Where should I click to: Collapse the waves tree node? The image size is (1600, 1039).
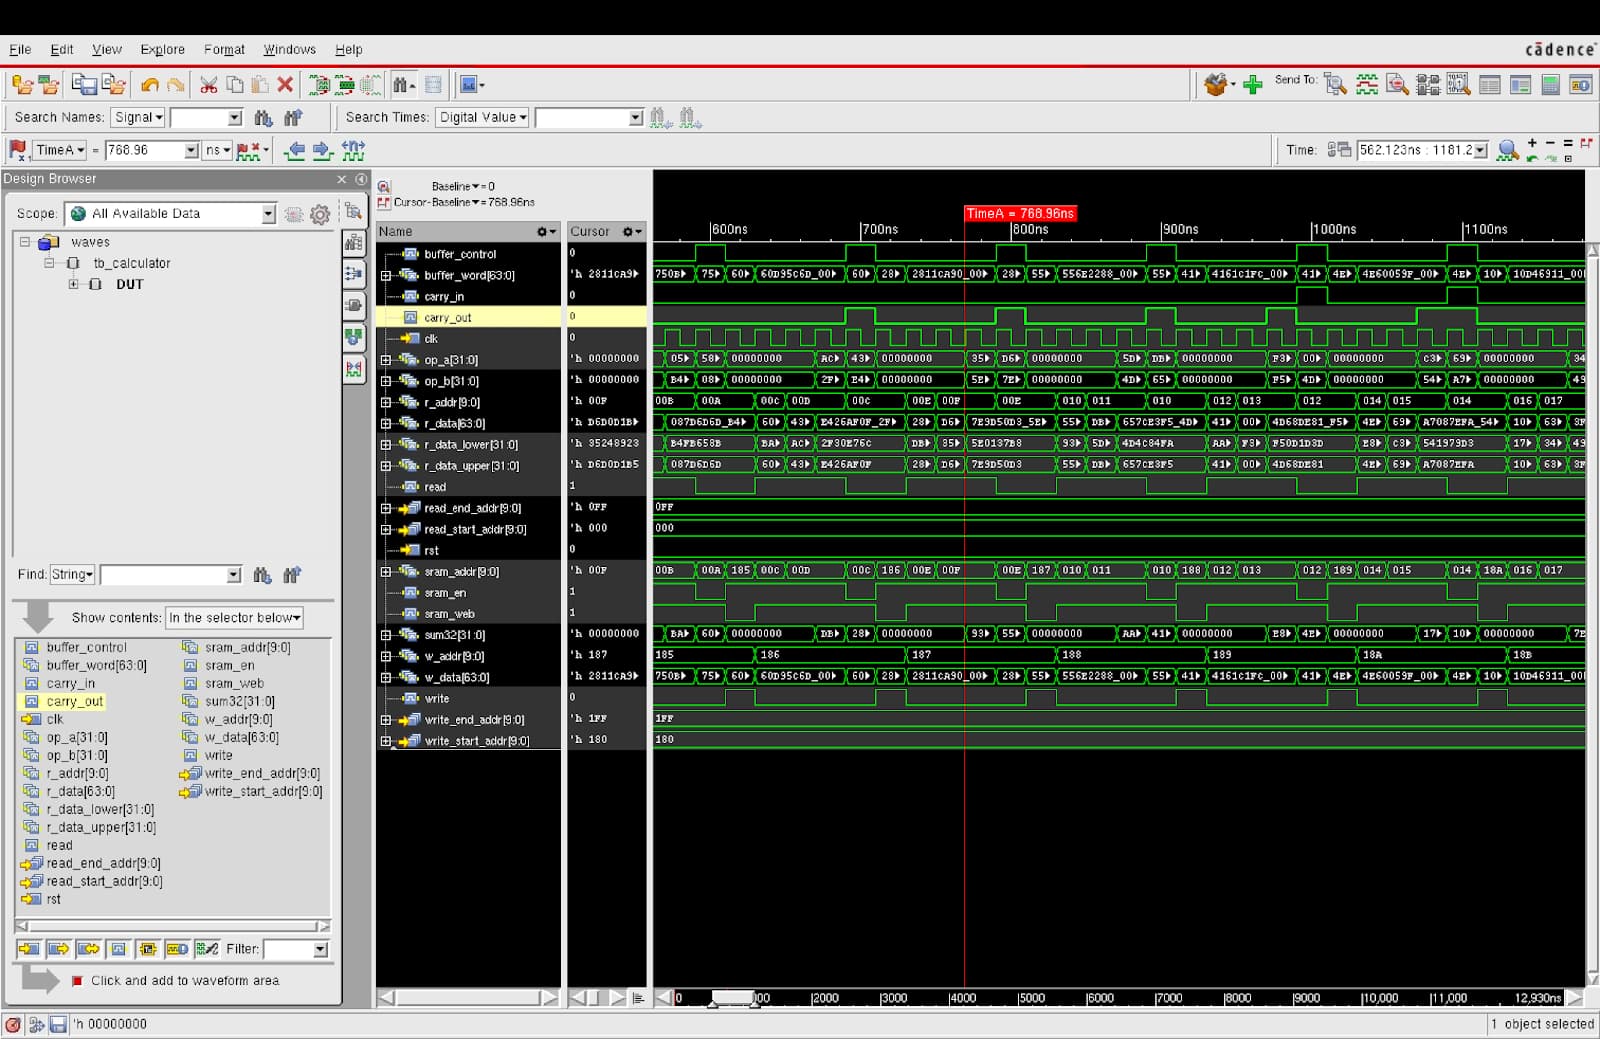coord(25,242)
